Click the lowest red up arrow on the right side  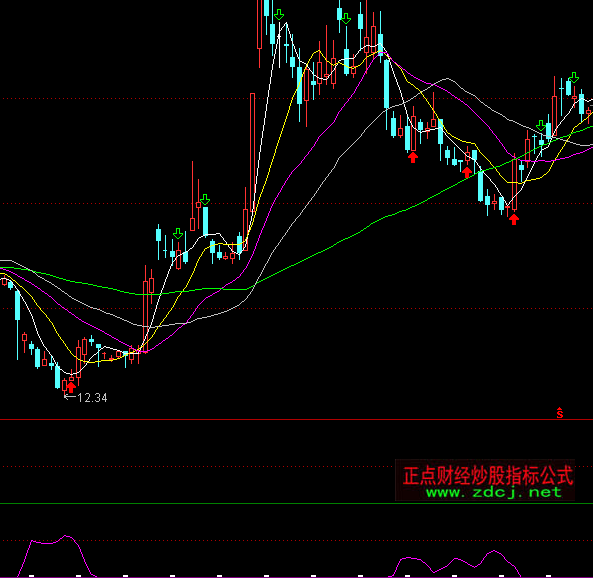(514, 219)
